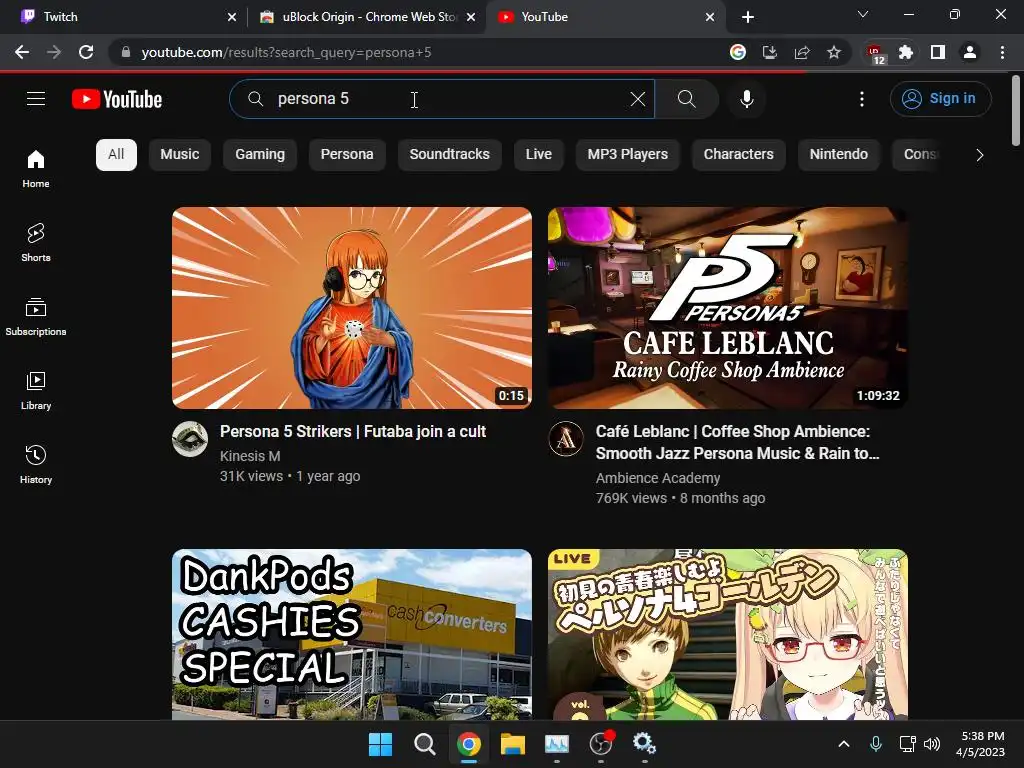Click the page vertical scrollbar
This screenshot has width=1024, height=768.
pos(1016,111)
